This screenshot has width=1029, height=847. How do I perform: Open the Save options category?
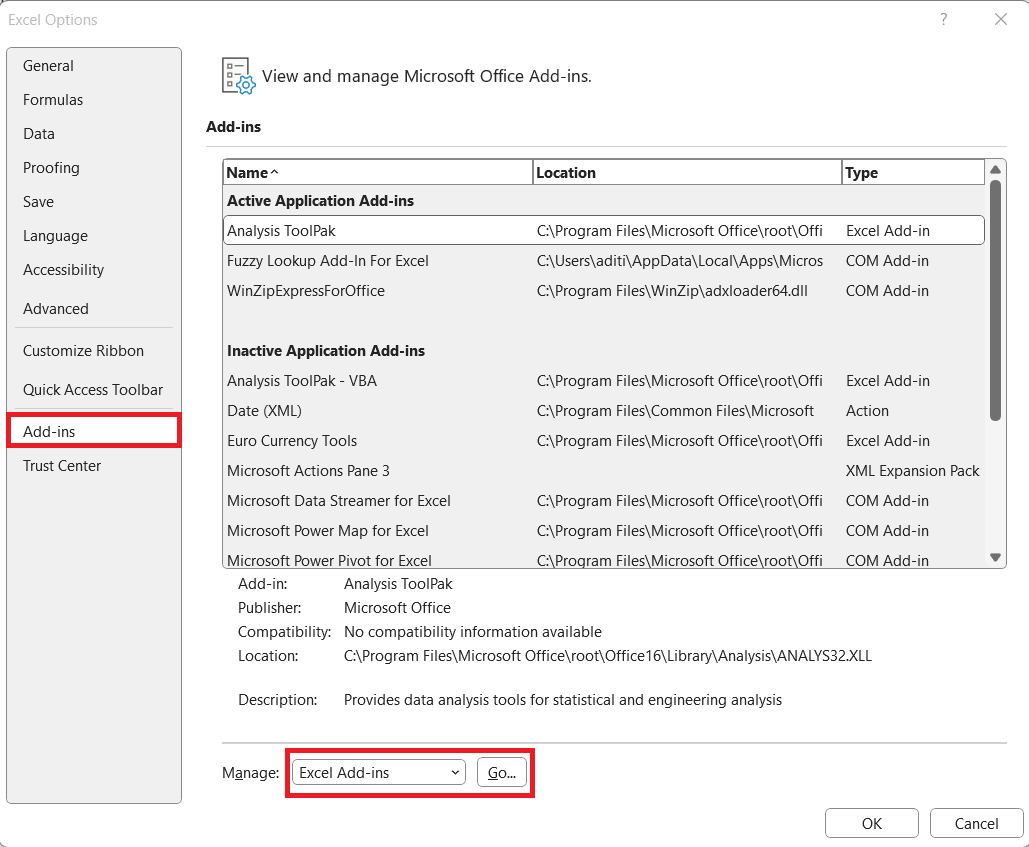(94, 202)
